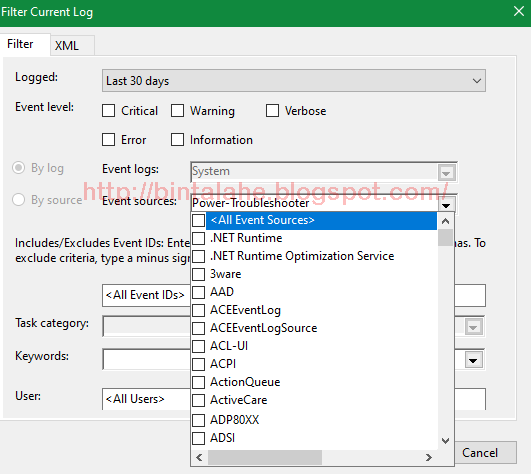Click the source list scroll-up arrow

446,221
